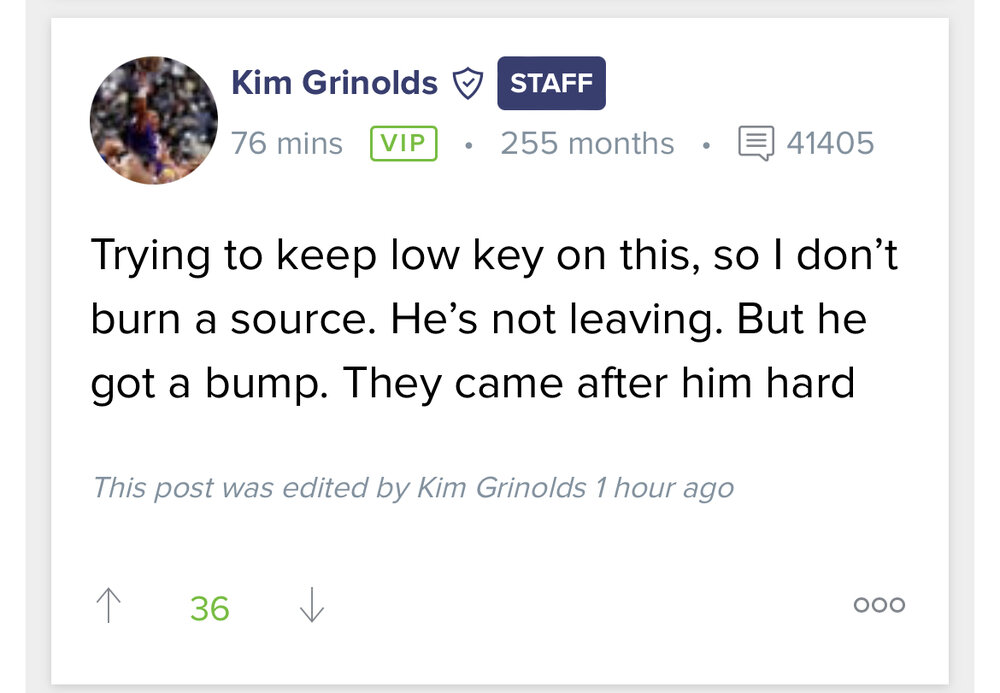The width and height of the screenshot is (1000, 693).
Task: Click the "This post was edited by" text
Action: coord(250,488)
